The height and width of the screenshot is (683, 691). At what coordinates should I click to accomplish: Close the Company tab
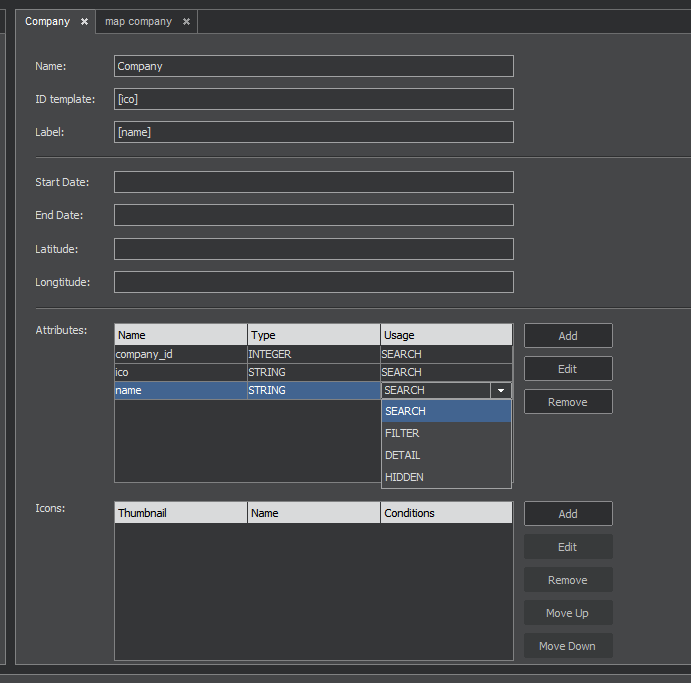(84, 22)
